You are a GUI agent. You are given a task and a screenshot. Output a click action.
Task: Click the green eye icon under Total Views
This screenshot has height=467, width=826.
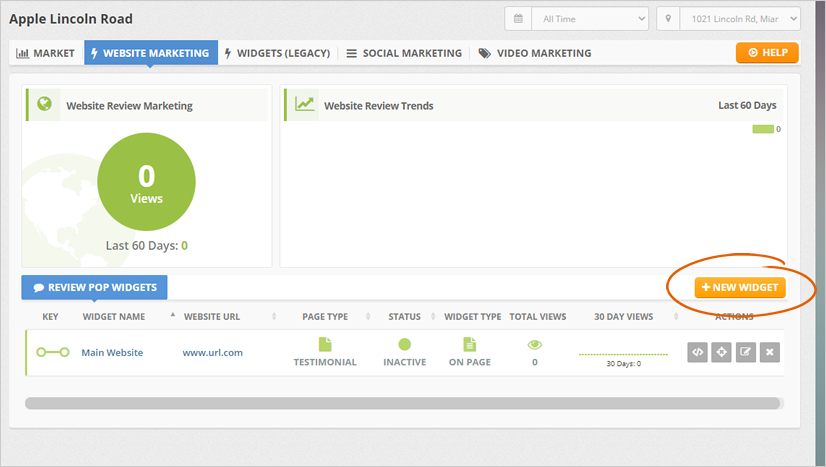point(535,345)
